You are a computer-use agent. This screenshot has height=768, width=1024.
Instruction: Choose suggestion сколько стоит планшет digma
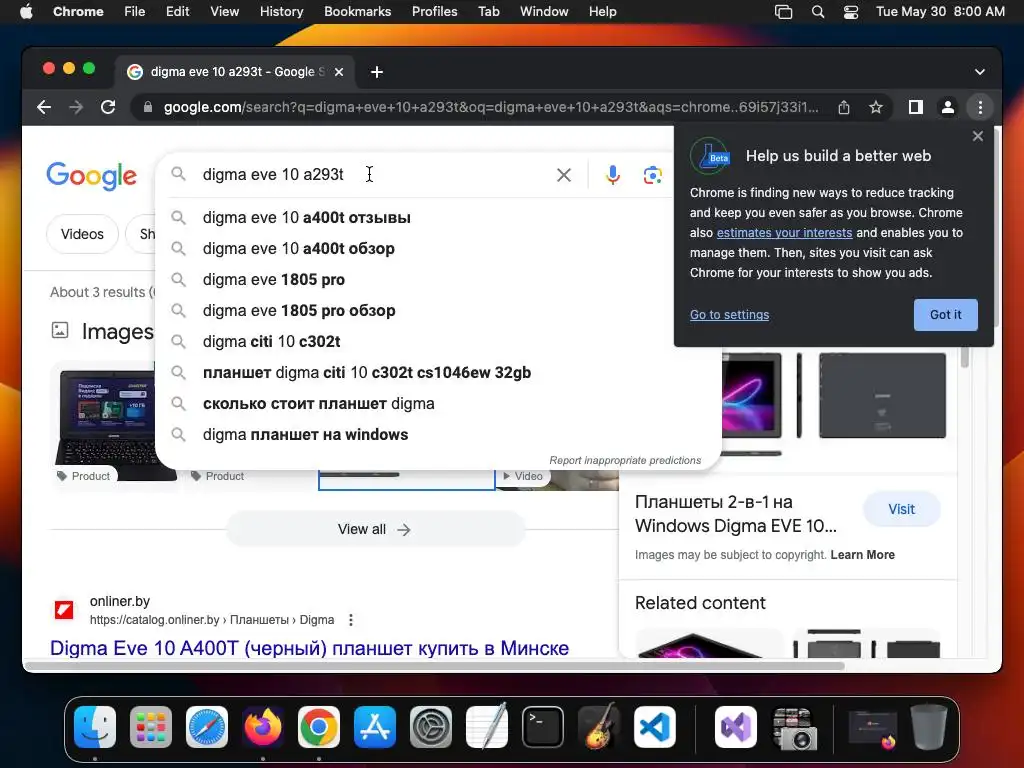point(438,404)
